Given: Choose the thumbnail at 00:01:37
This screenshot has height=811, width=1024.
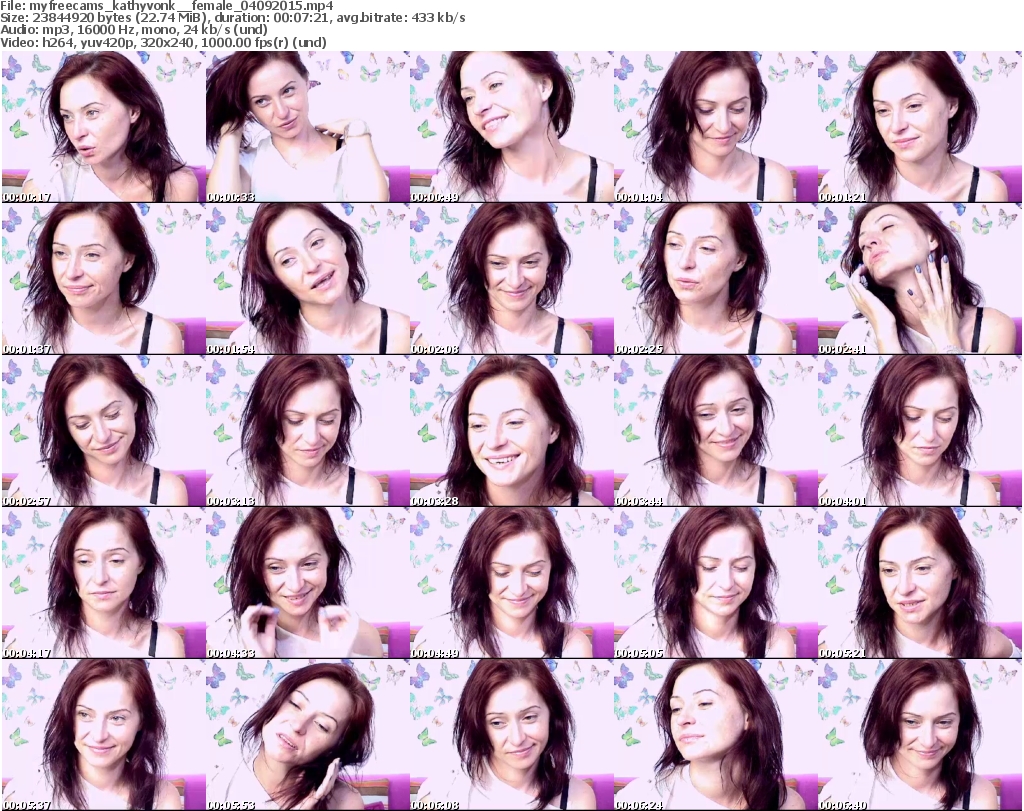Looking at the screenshot, I should pos(104,279).
